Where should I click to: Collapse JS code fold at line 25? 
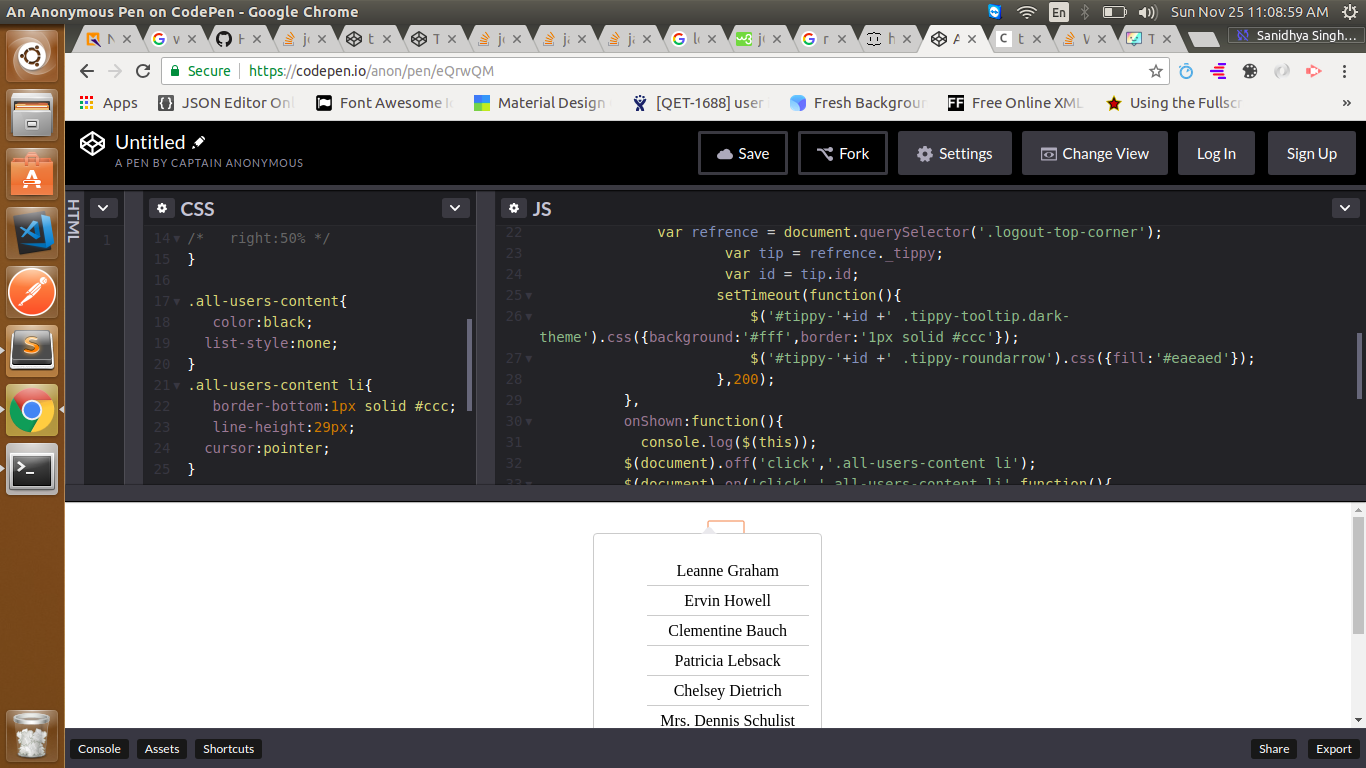click(529, 296)
